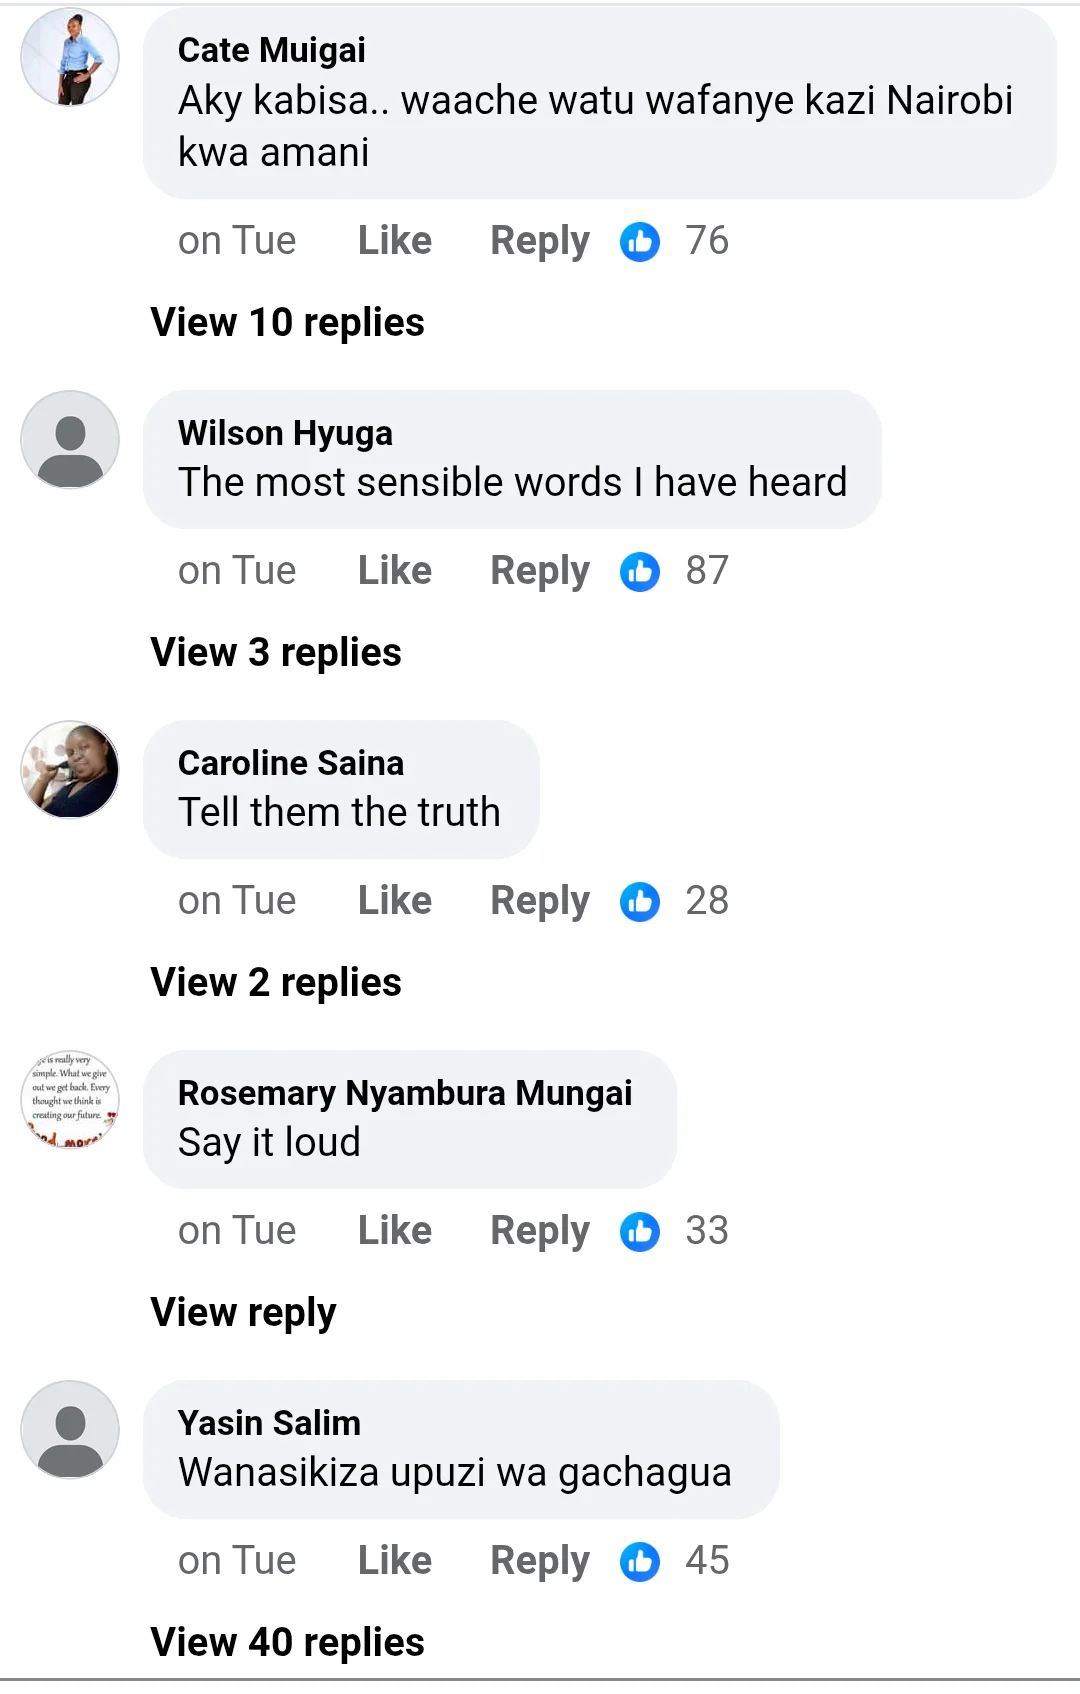Viewport: 1080px width, 1694px height.
Task: Open the reactions icon on Caroline Saina's comment
Action: [640, 901]
